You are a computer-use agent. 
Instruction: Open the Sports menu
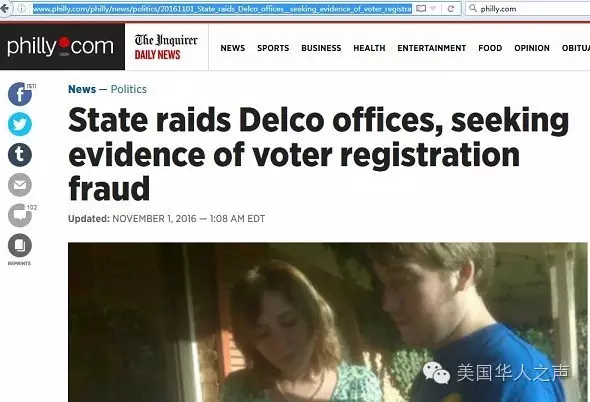(x=273, y=48)
